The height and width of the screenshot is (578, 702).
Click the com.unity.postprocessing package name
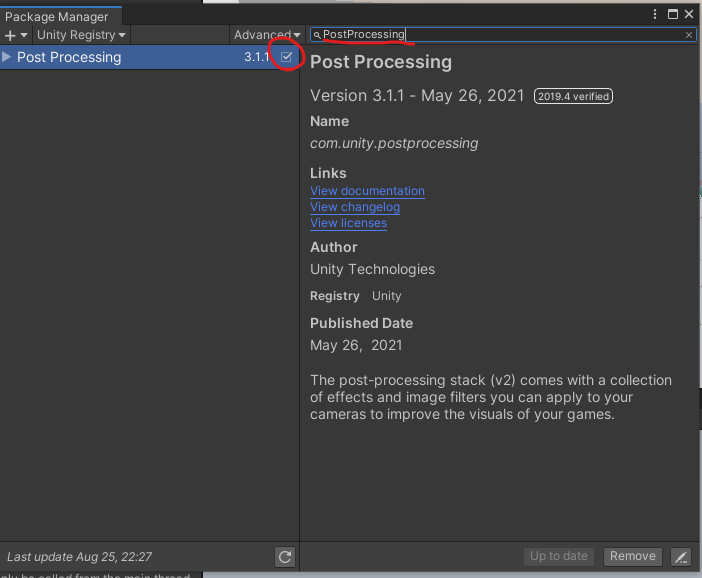394,143
